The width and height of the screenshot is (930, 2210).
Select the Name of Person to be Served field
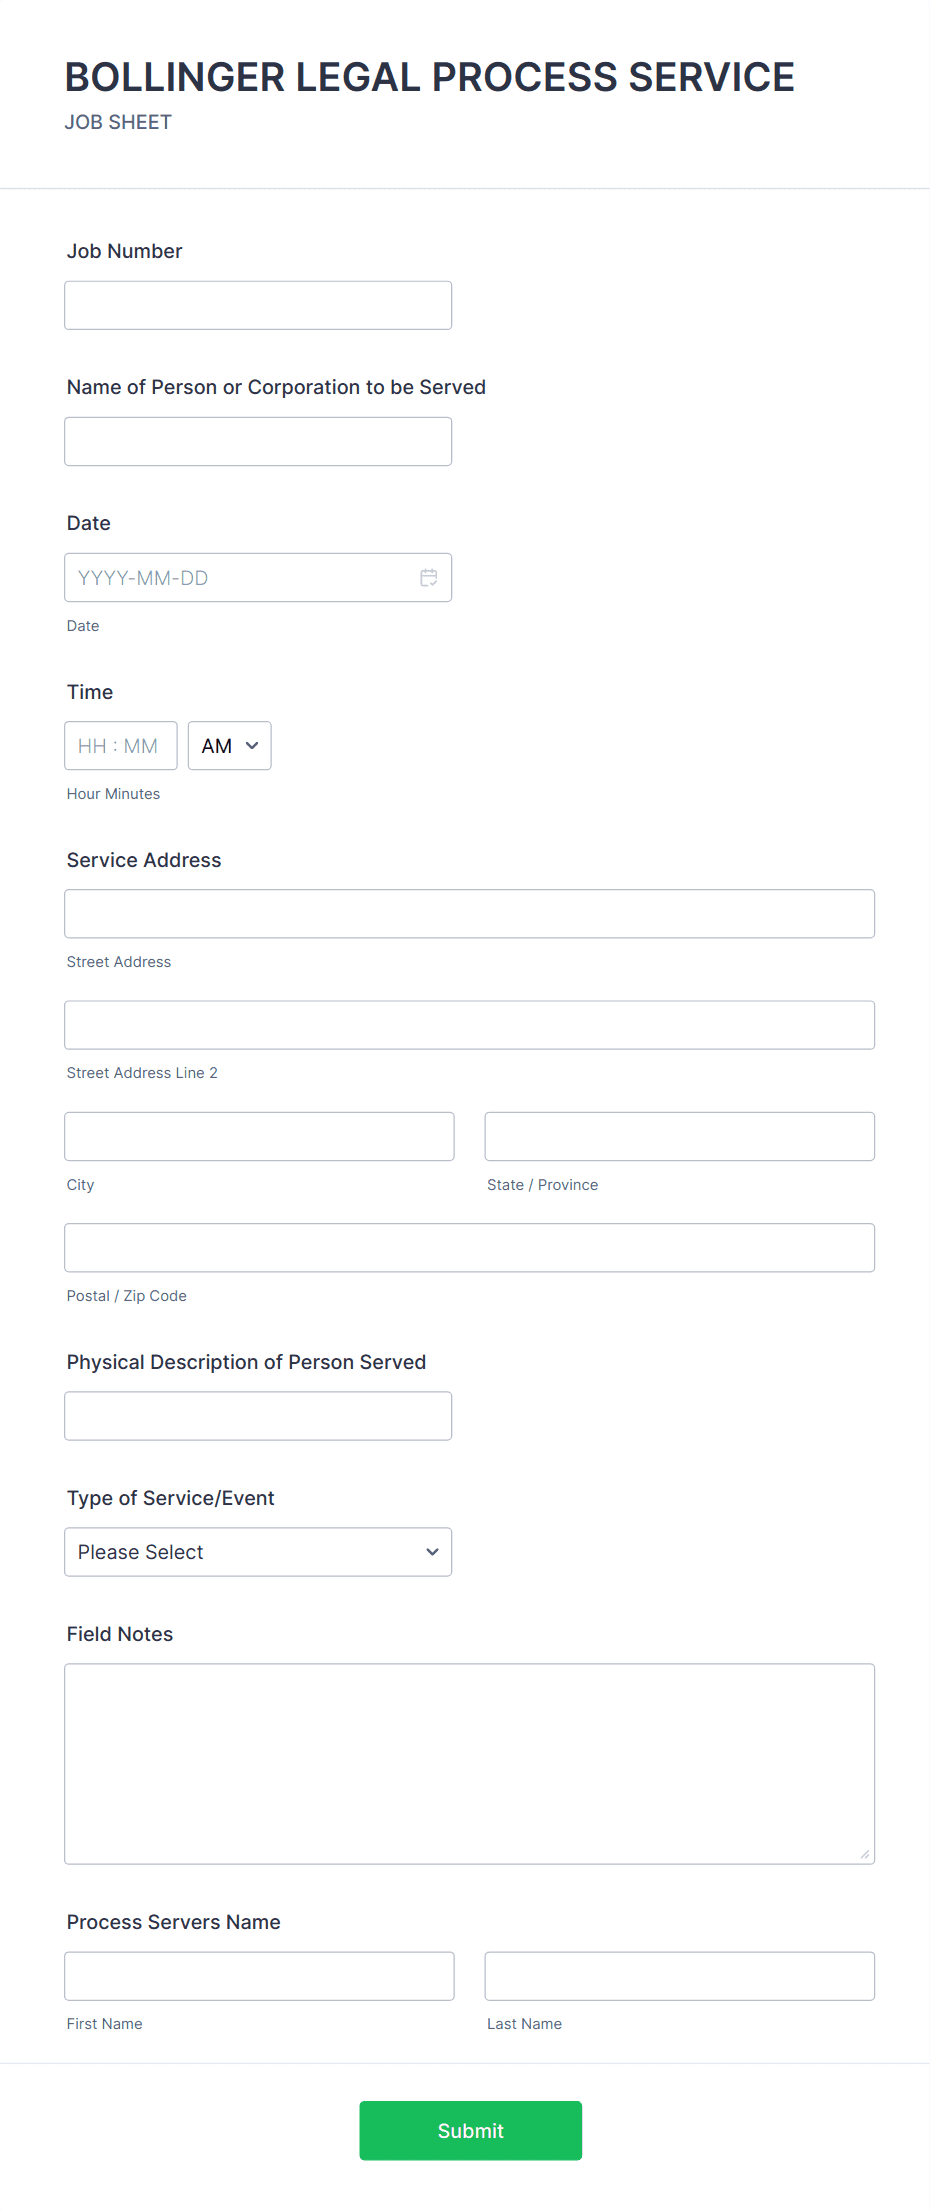(x=257, y=441)
